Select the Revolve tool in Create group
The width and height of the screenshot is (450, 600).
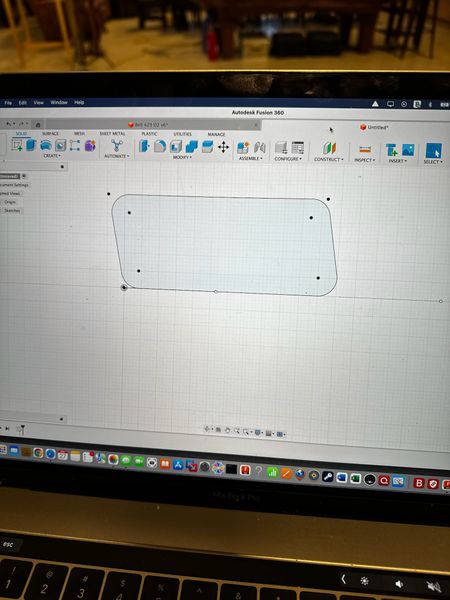pyautogui.click(x=46, y=145)
